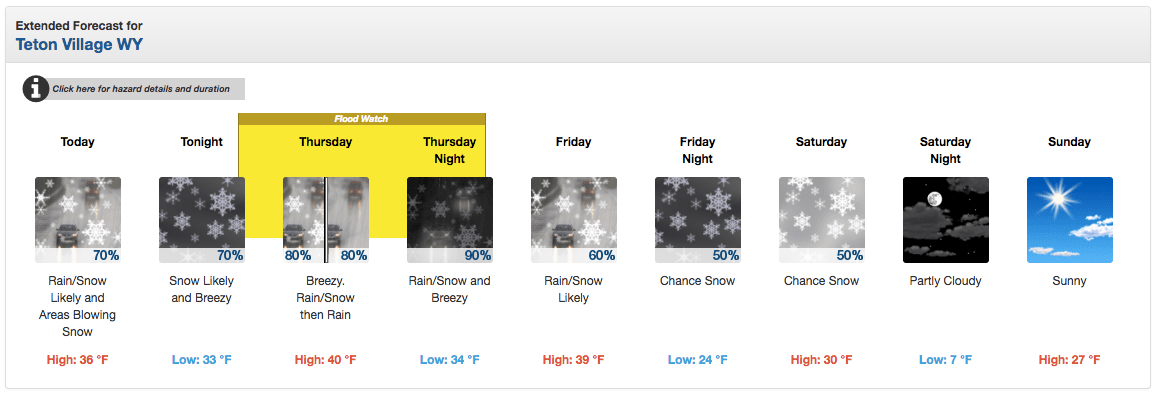Viewport: 1157px width, 394px height.
Task: Click the 'Breezy. Rain/Snow then Rain' description
Action: pyautogui.click(x=325, y=298)
